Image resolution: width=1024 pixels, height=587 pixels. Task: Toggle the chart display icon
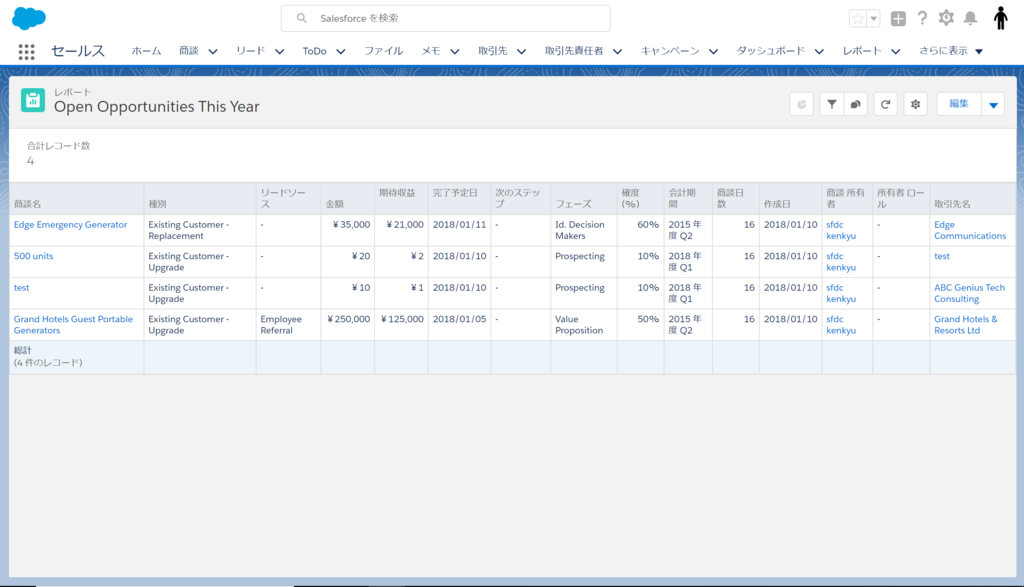pyautogui.click(x=801, y=104)
